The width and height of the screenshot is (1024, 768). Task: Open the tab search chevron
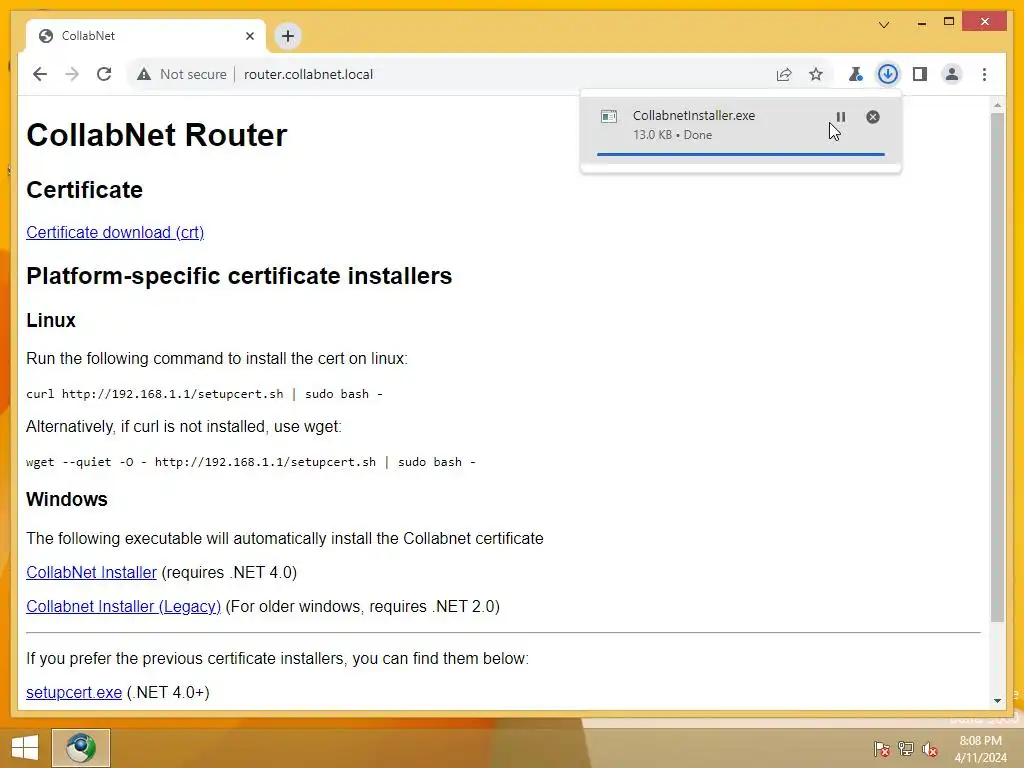pos(884,25)
